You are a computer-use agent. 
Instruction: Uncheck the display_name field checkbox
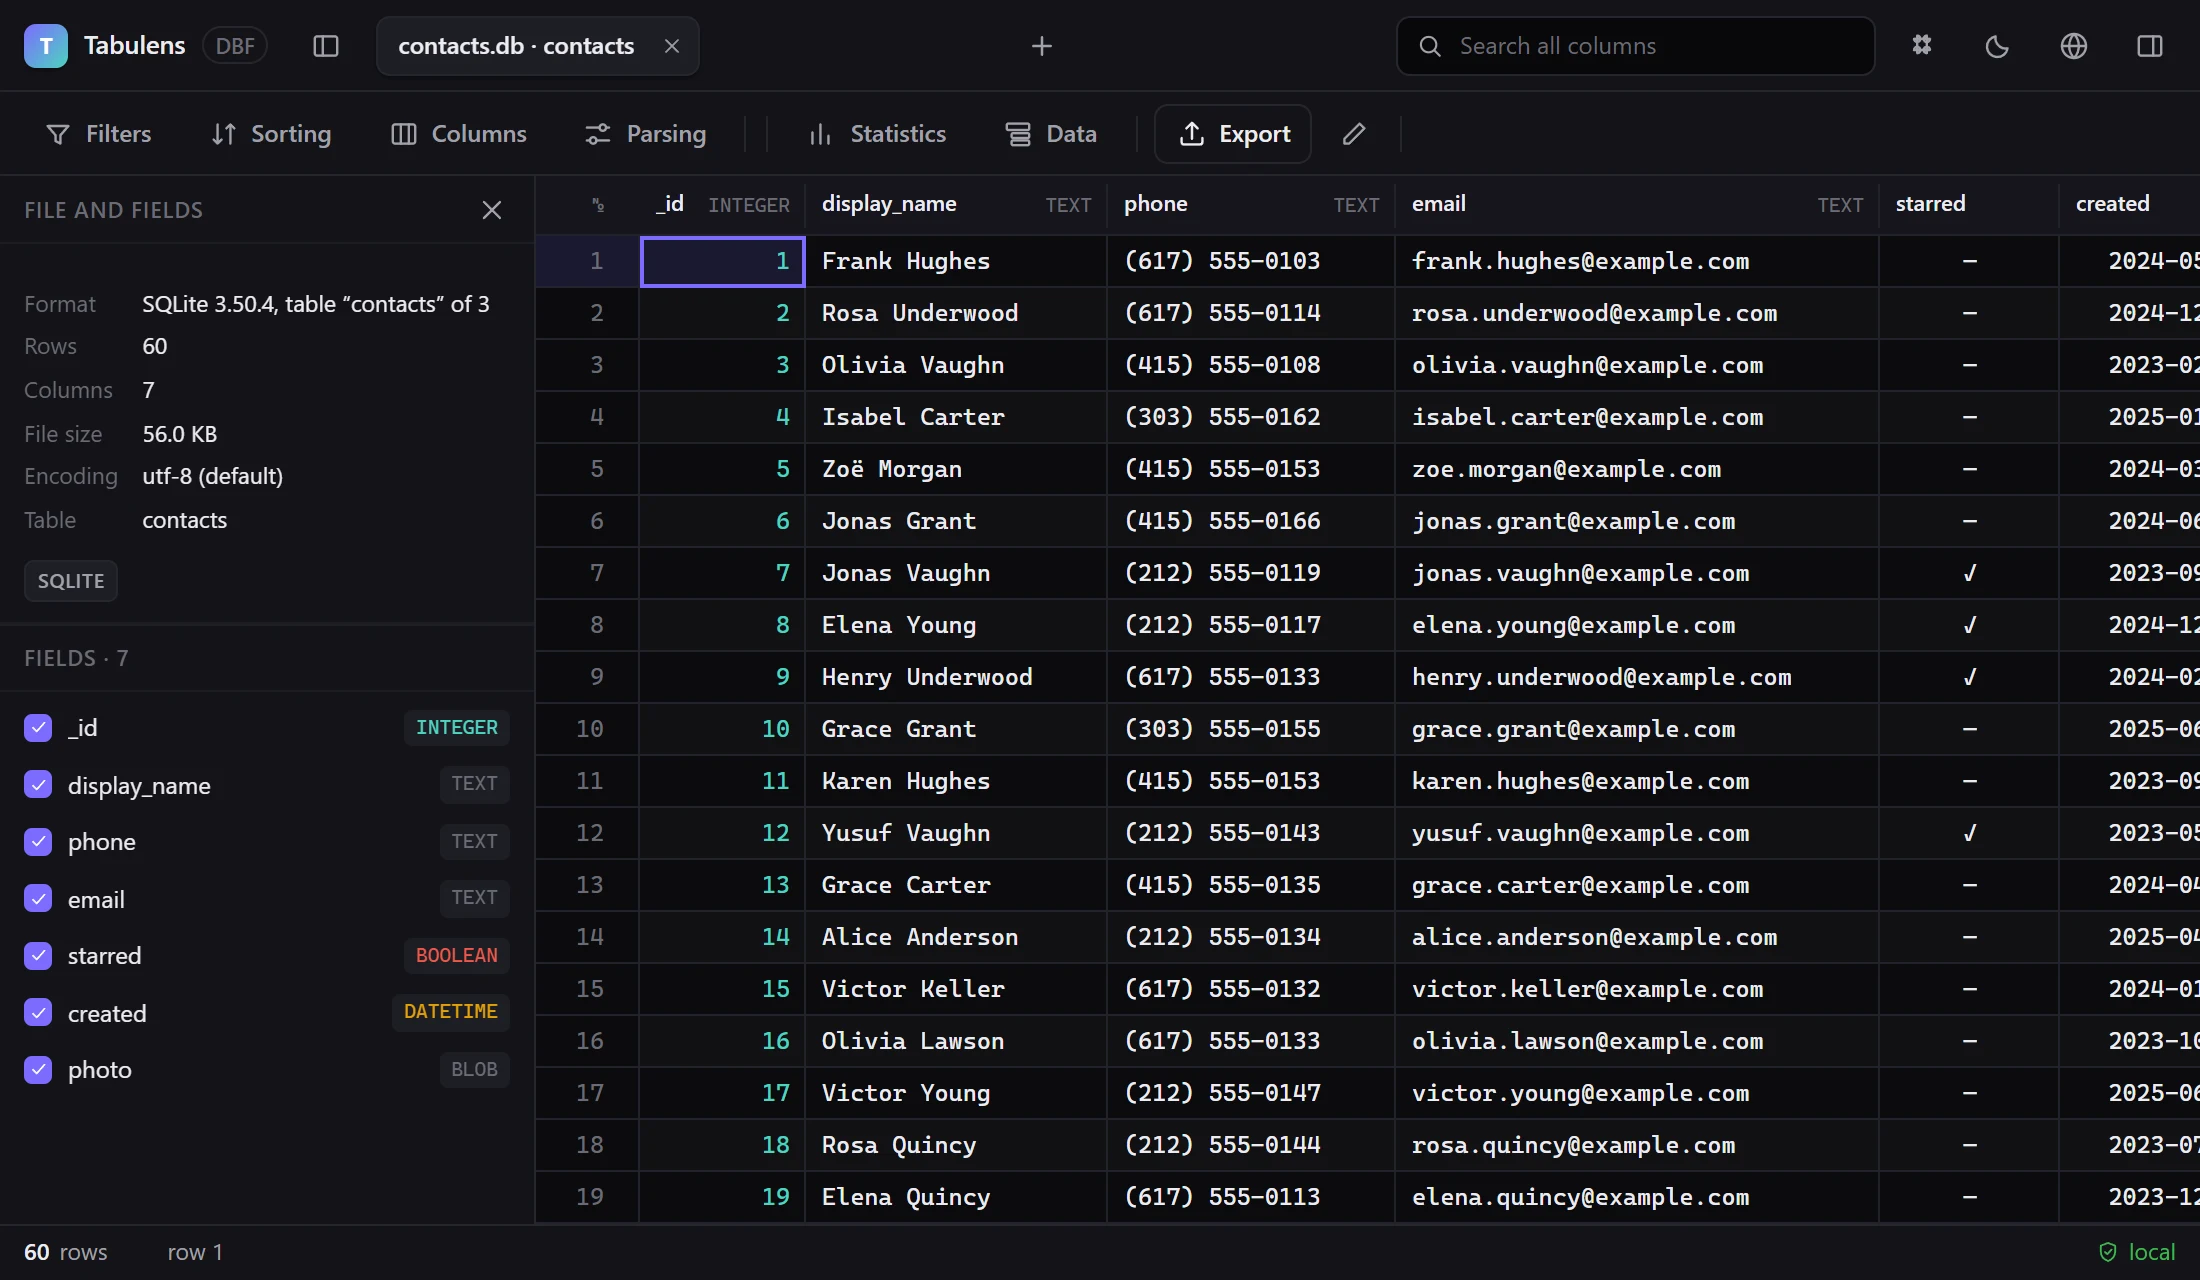click(38, 785)
